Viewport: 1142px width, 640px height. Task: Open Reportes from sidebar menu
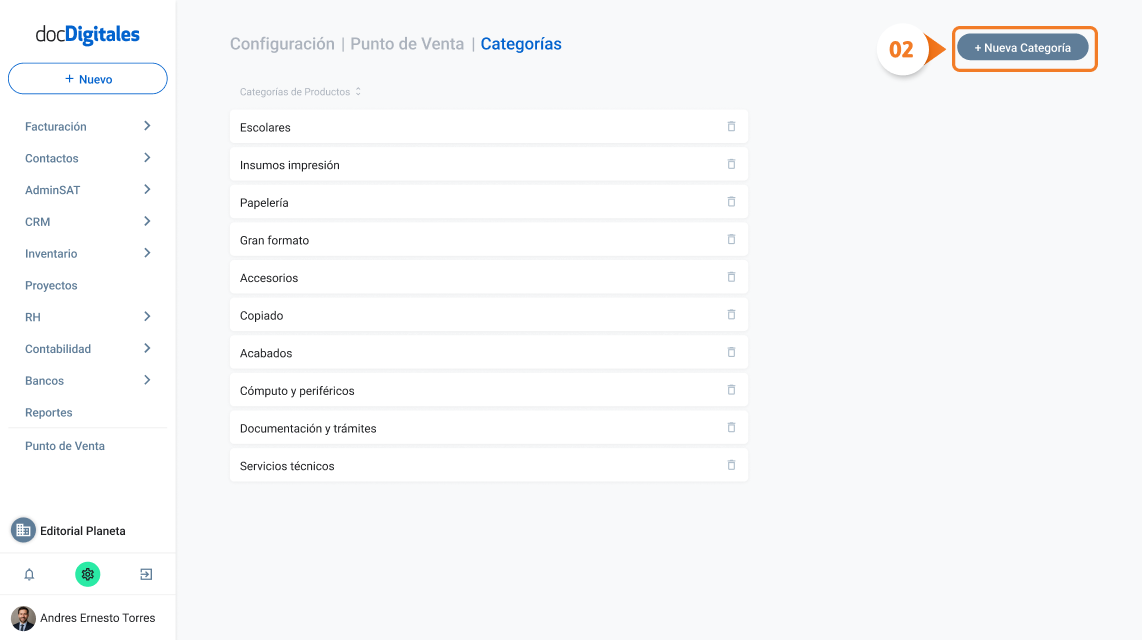49,412
